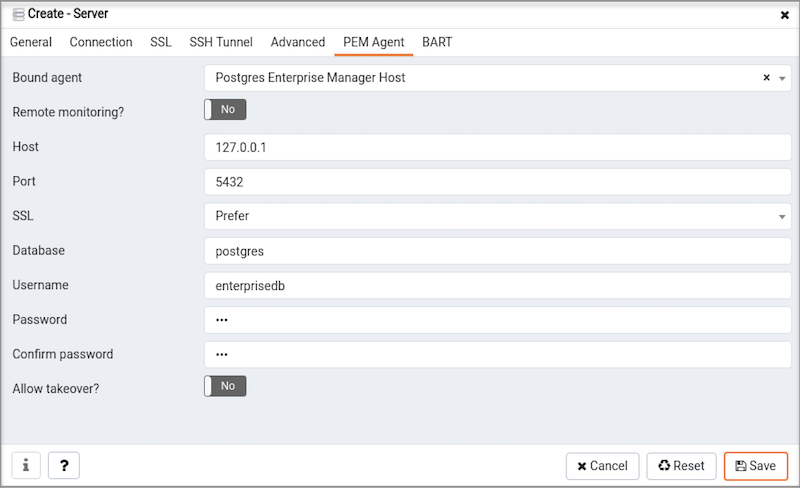
Task: Open the SSL tab
Action: click(161, 42)
